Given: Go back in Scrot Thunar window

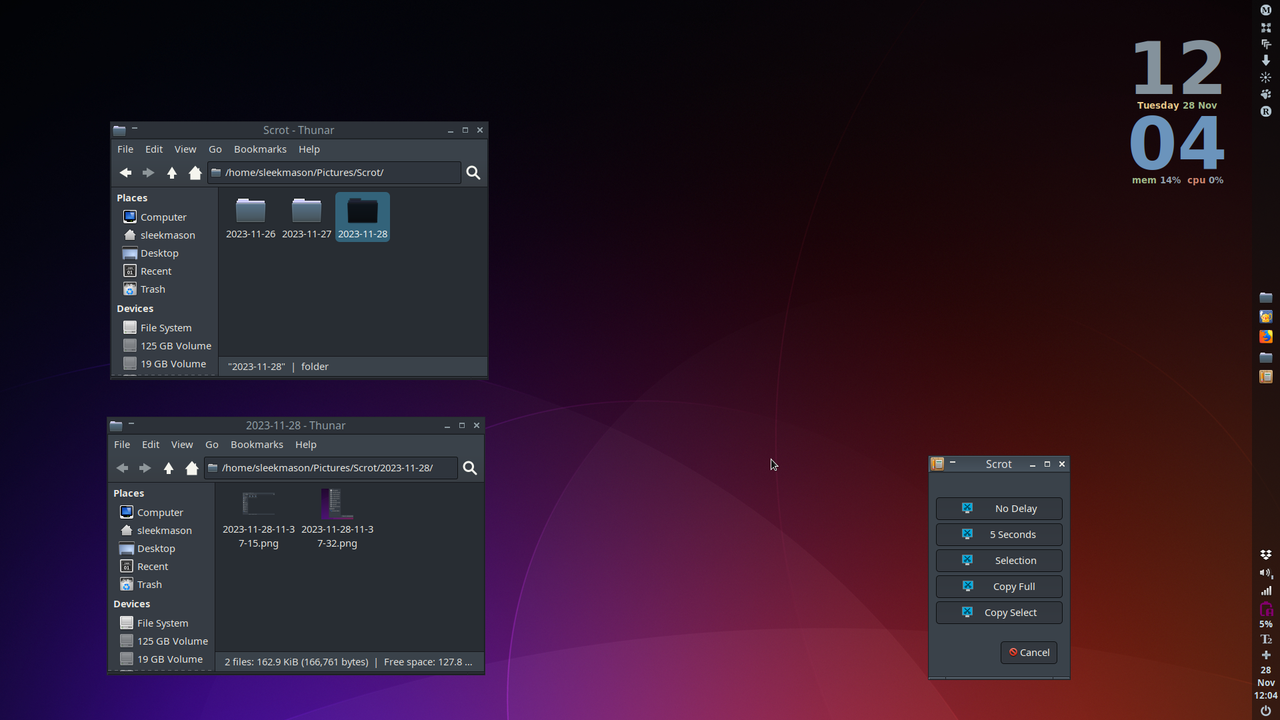Looking at the screenshot, I should (126, 173).
